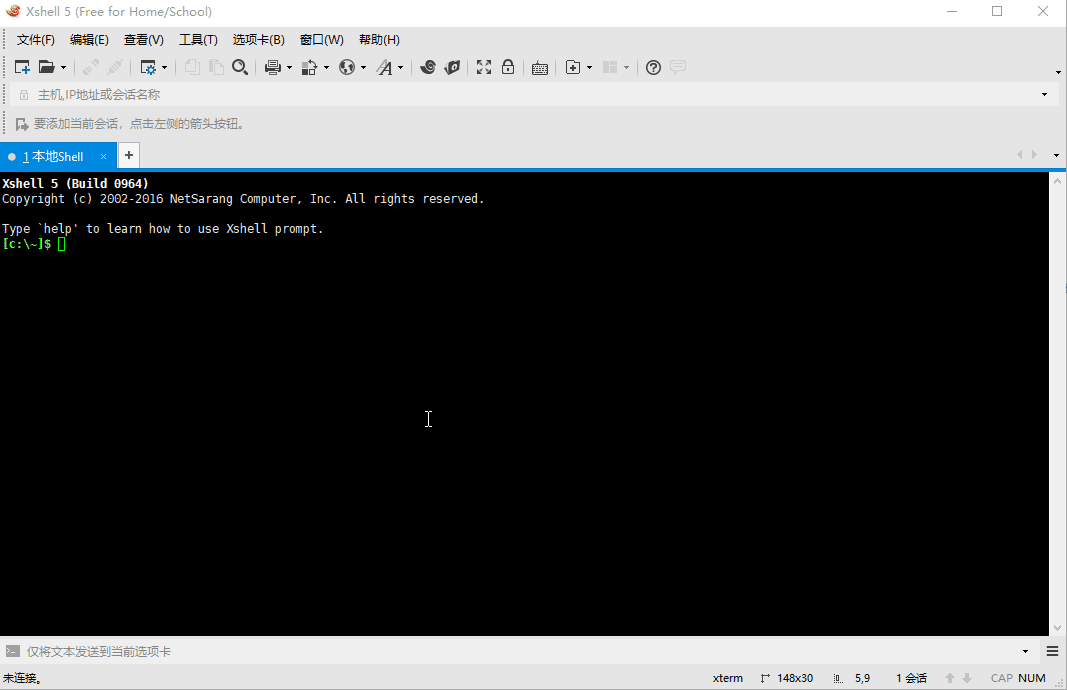Click the Copy toolbar icon

193,67
